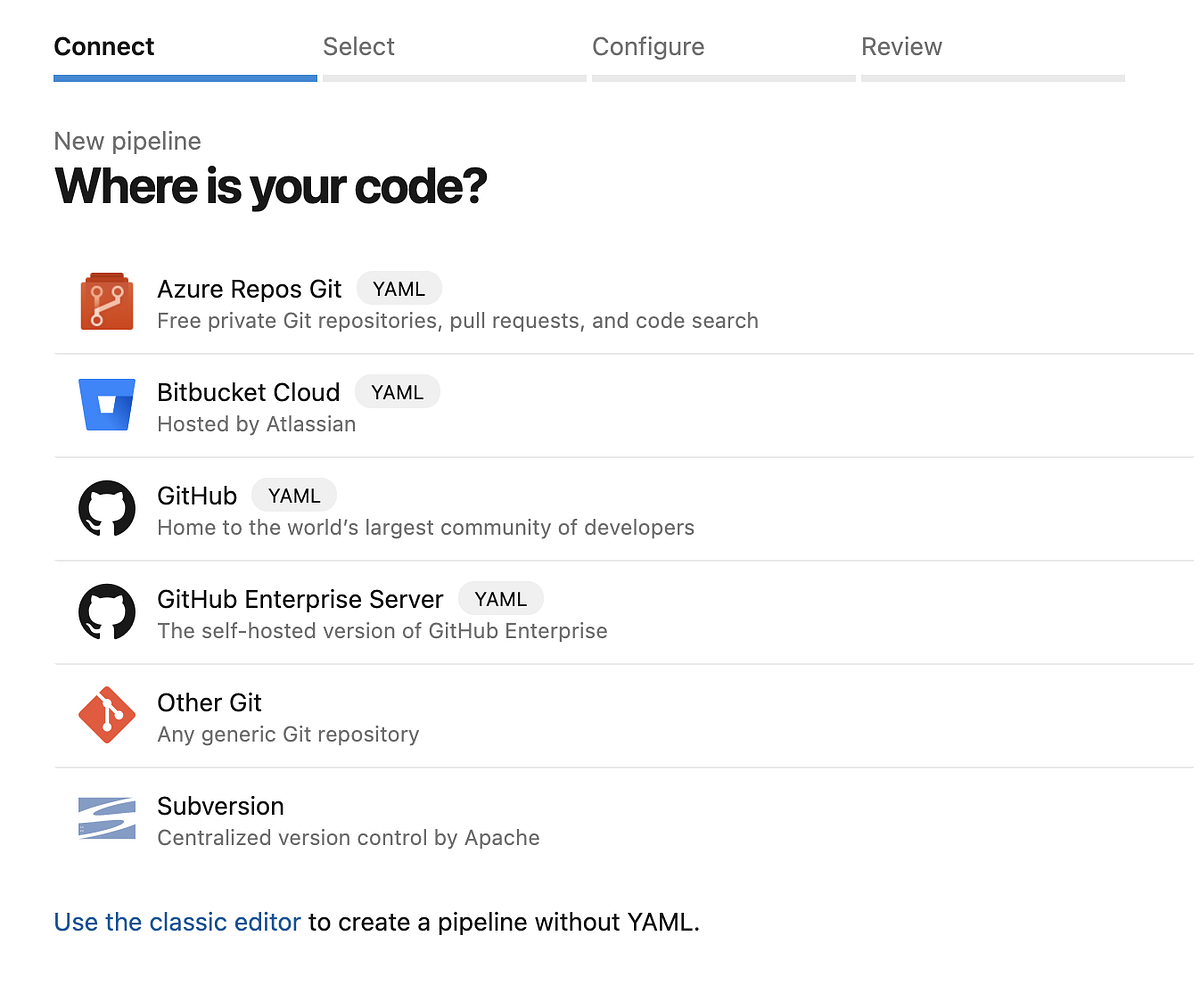Viewport: 1200px width, 984px height.
Task: Click the Azure Repos Git icon
Action: point(107,300)
